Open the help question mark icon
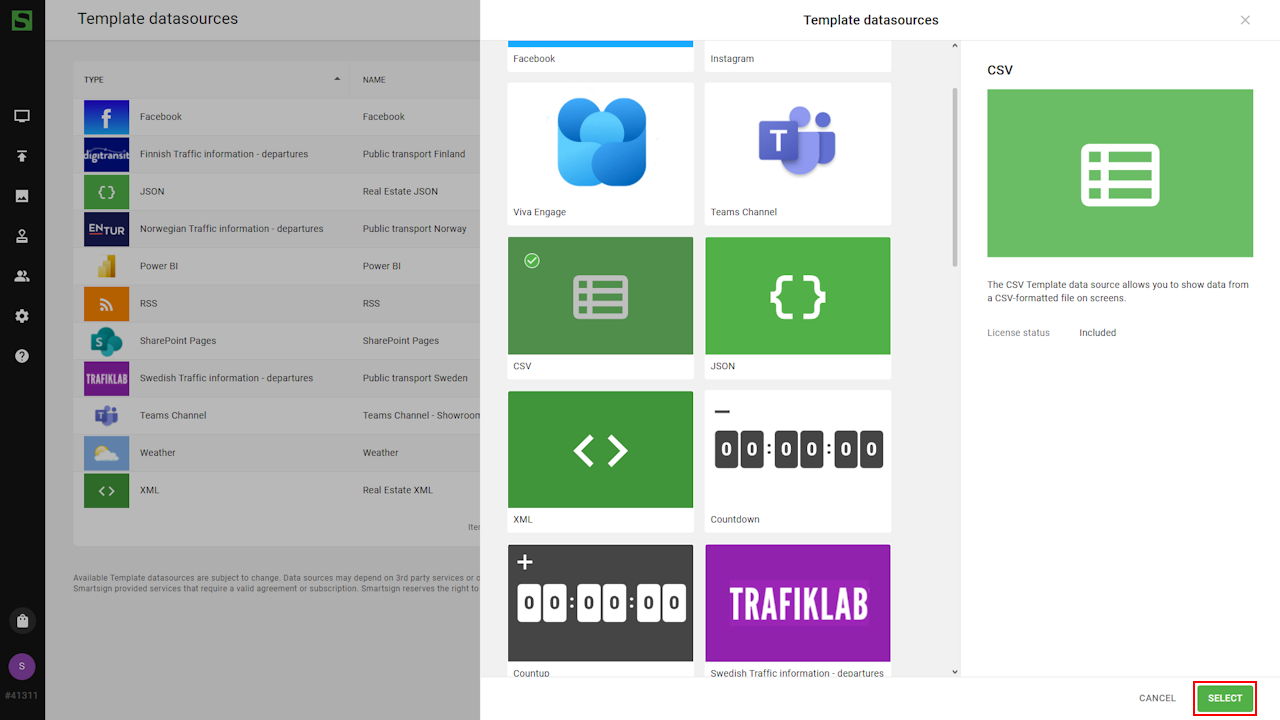The height and width of the screenshot is (720, 1280). 22,356
